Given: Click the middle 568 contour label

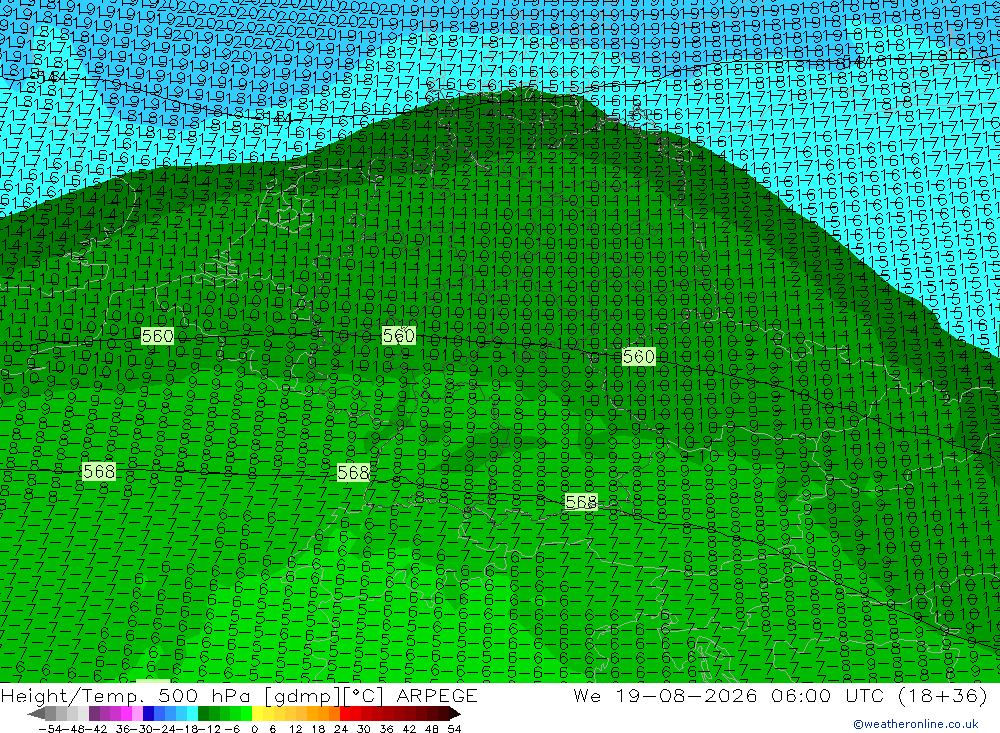Looking at the screenshot, I should pos(353,472).
